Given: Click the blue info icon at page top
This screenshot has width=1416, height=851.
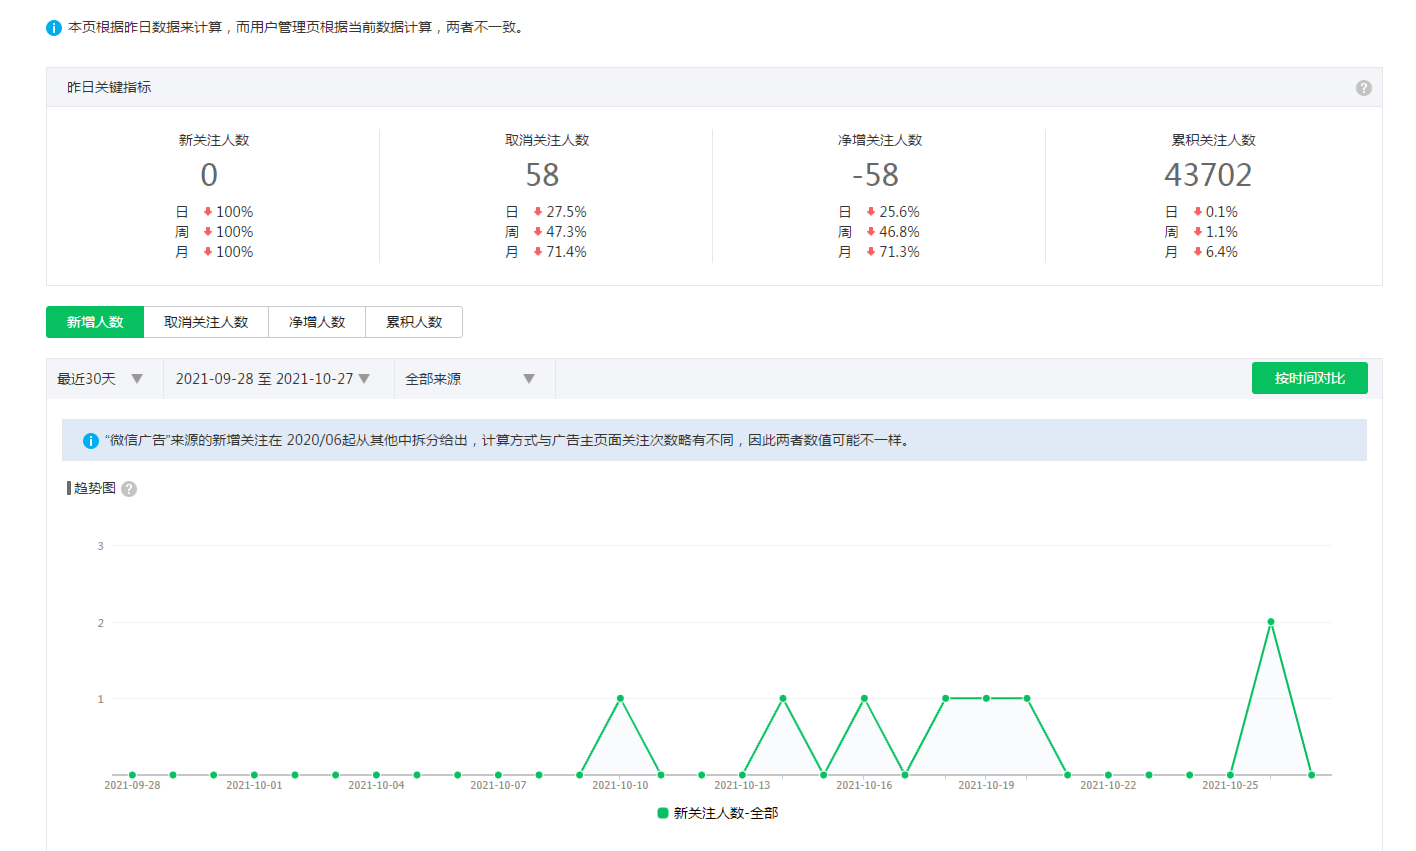Looking at the screenshot, I should point(54,28).
